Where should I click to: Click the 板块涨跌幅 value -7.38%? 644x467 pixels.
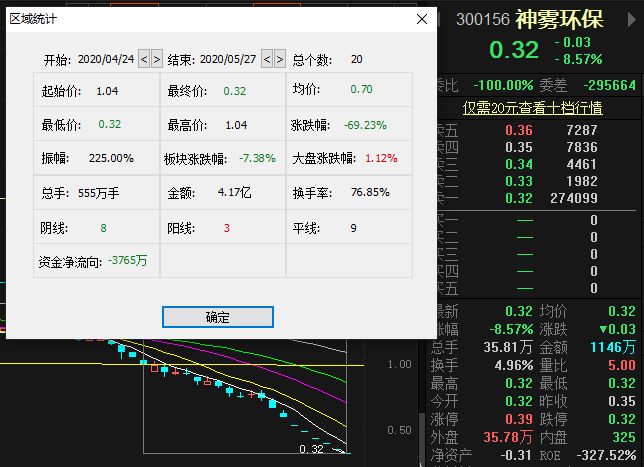click(257, 158)
